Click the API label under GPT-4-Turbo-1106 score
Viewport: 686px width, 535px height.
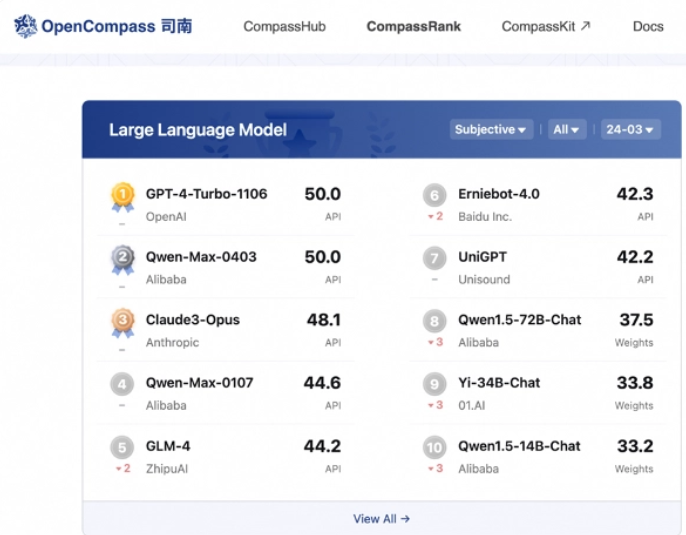[333, 217]
